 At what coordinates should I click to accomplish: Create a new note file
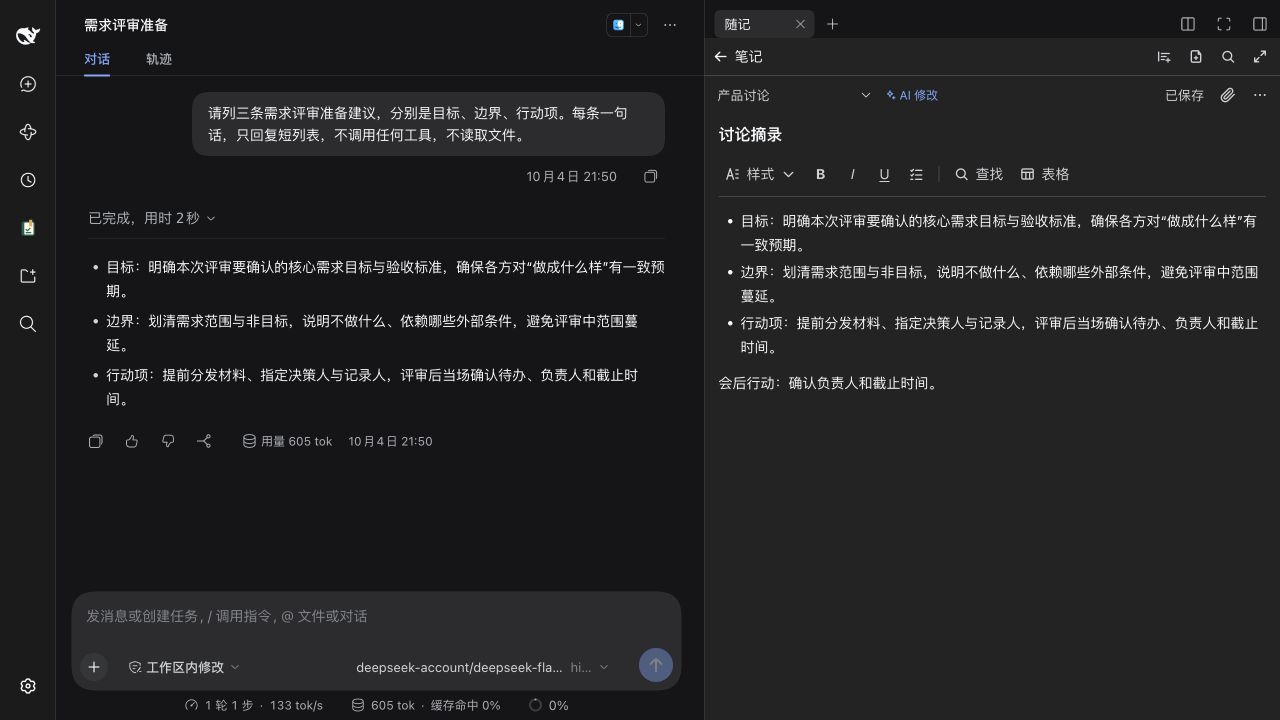[x=1196, y=57]
